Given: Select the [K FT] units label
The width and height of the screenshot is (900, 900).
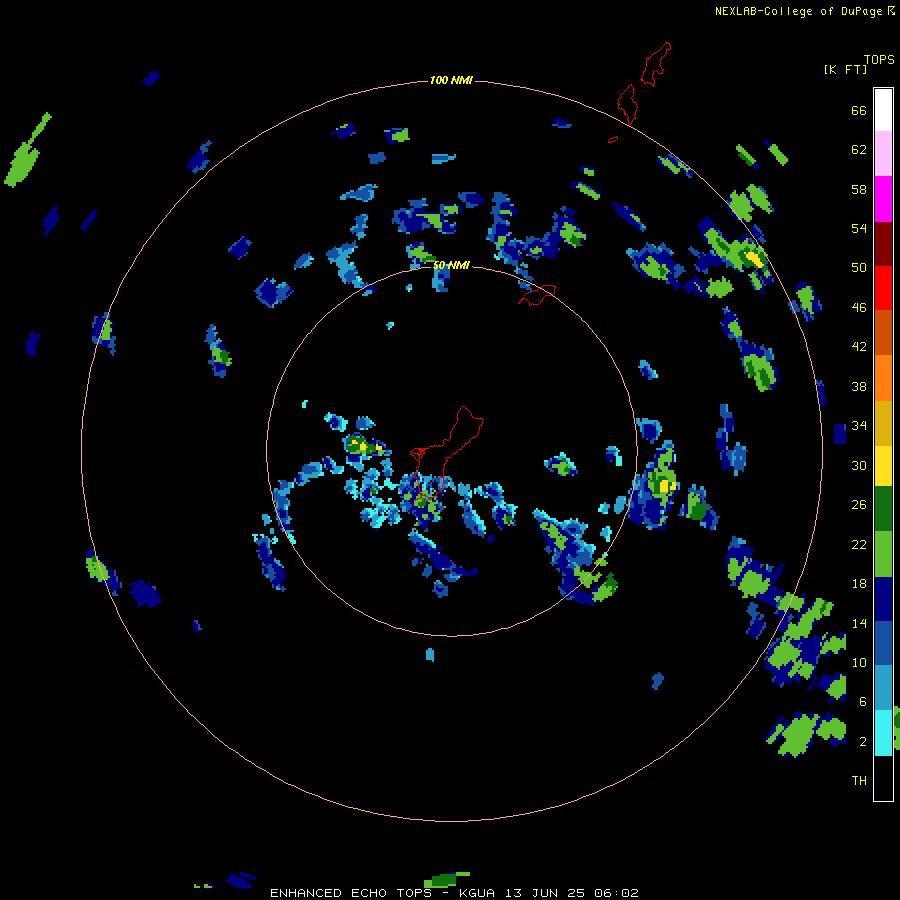Looking at the screenshot, I should click(x=845, y=69).
